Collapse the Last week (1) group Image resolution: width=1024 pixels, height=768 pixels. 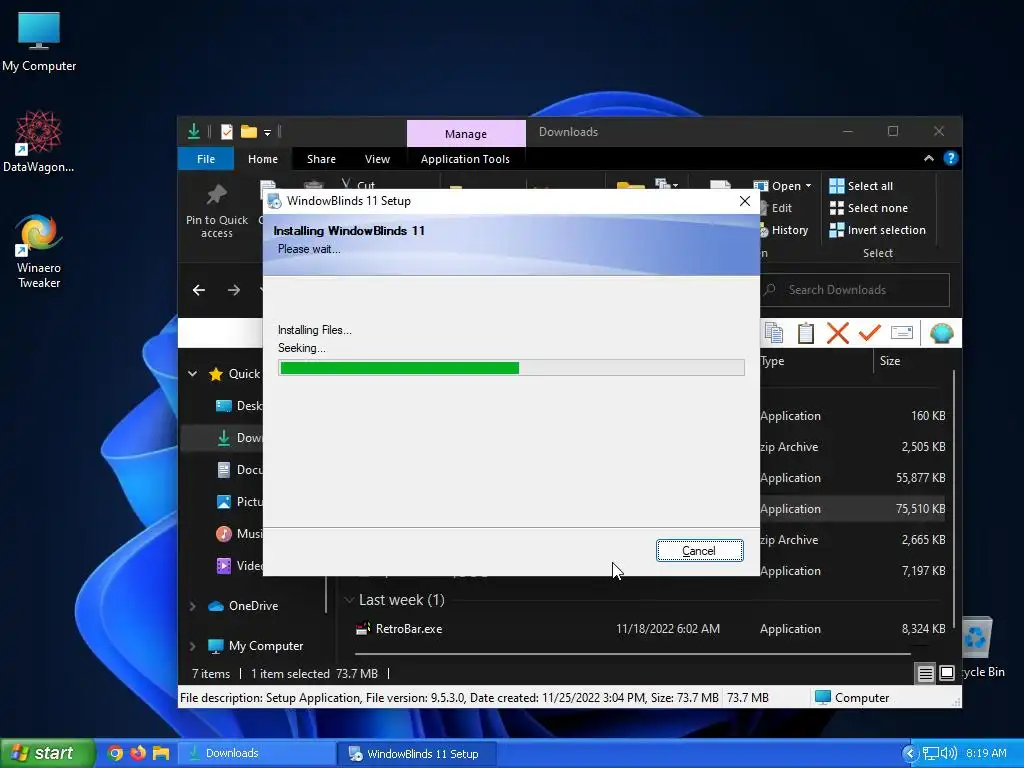[349, 600]
